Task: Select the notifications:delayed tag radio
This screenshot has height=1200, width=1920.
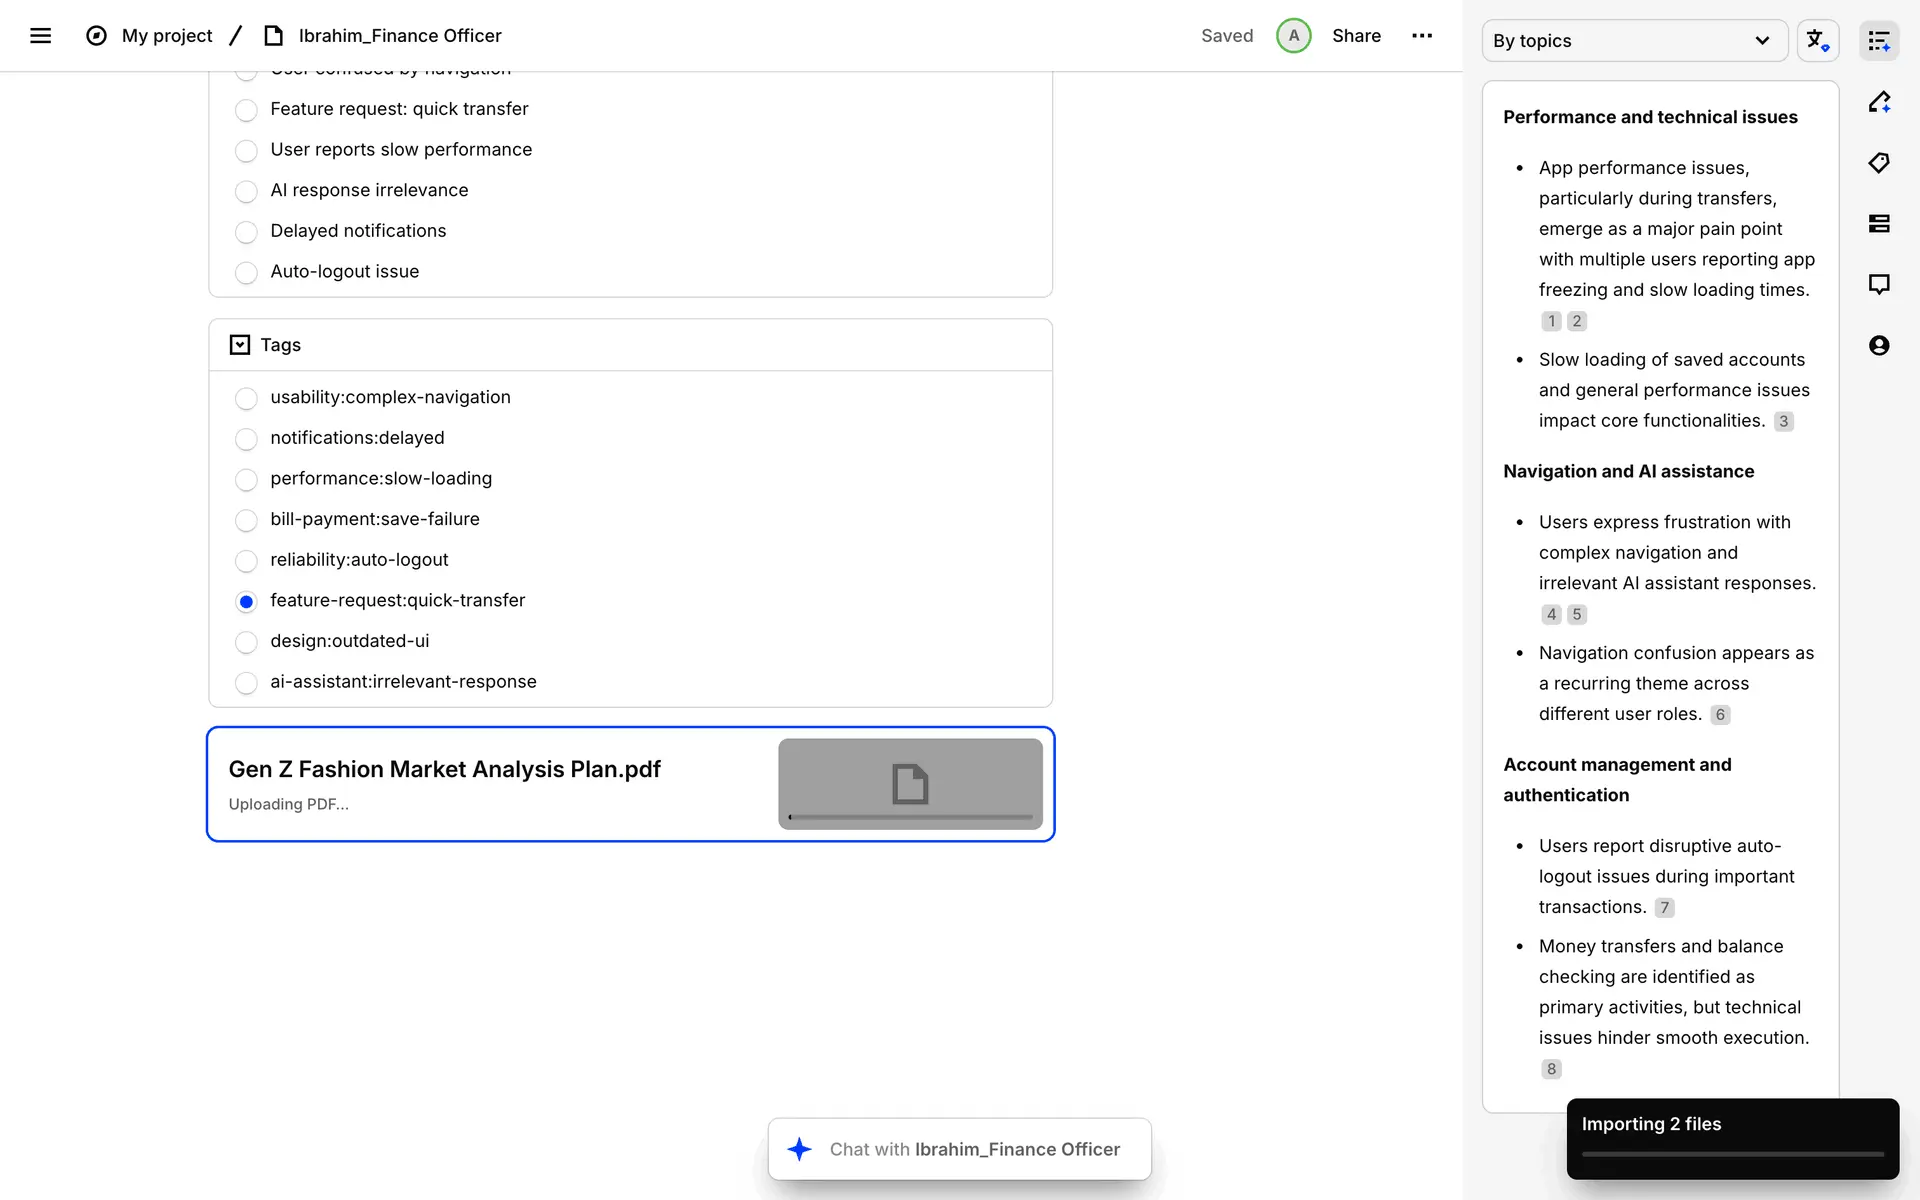Action: [246, 439]
